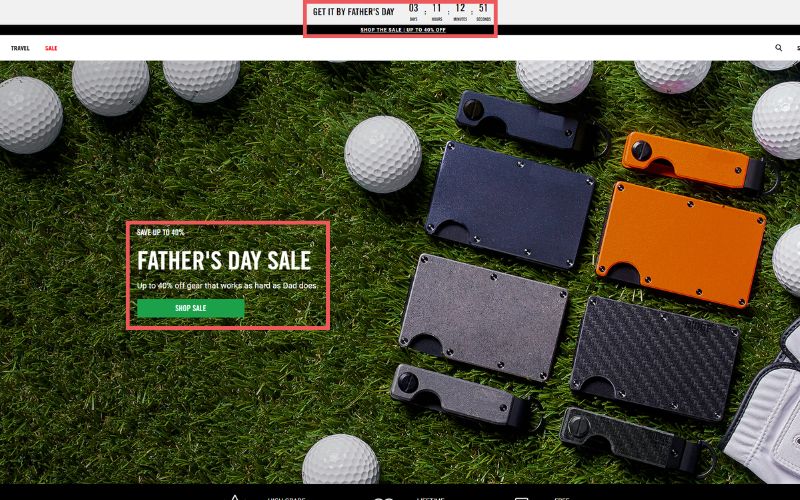The image size is (800, 500).
Task: Click the countdown days value 03
Action: coord(413,8)
